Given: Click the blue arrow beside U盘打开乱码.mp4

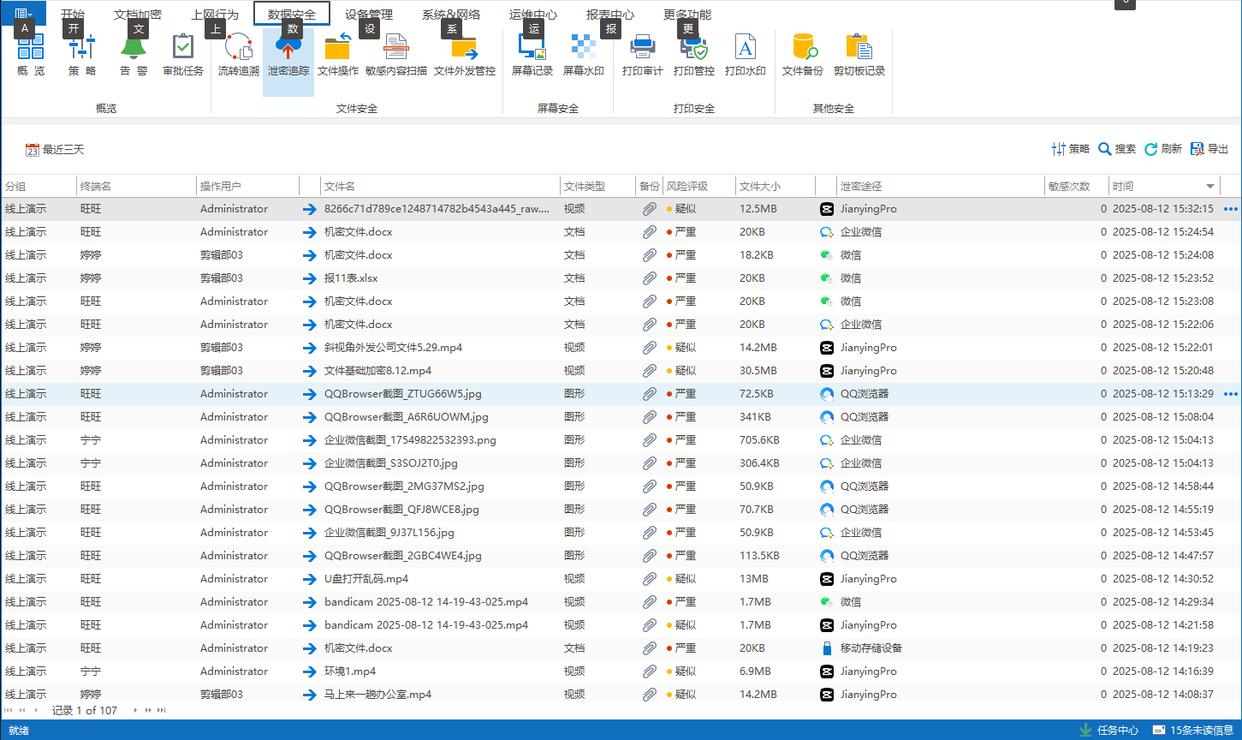Looking at the screenshot, I should pos(309,579).
